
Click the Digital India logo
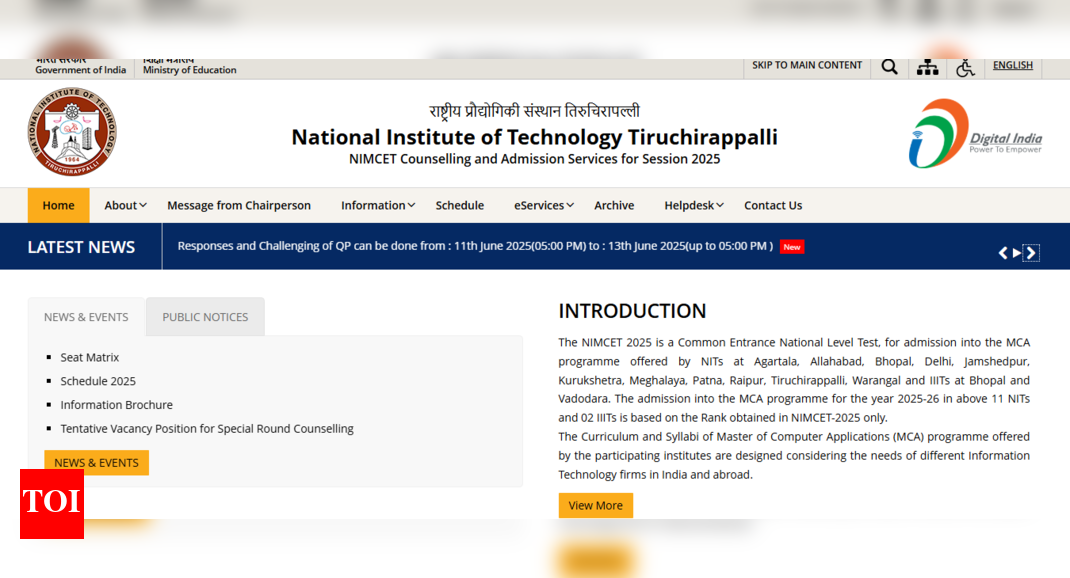pyautogui.click(x=975, y=134)
